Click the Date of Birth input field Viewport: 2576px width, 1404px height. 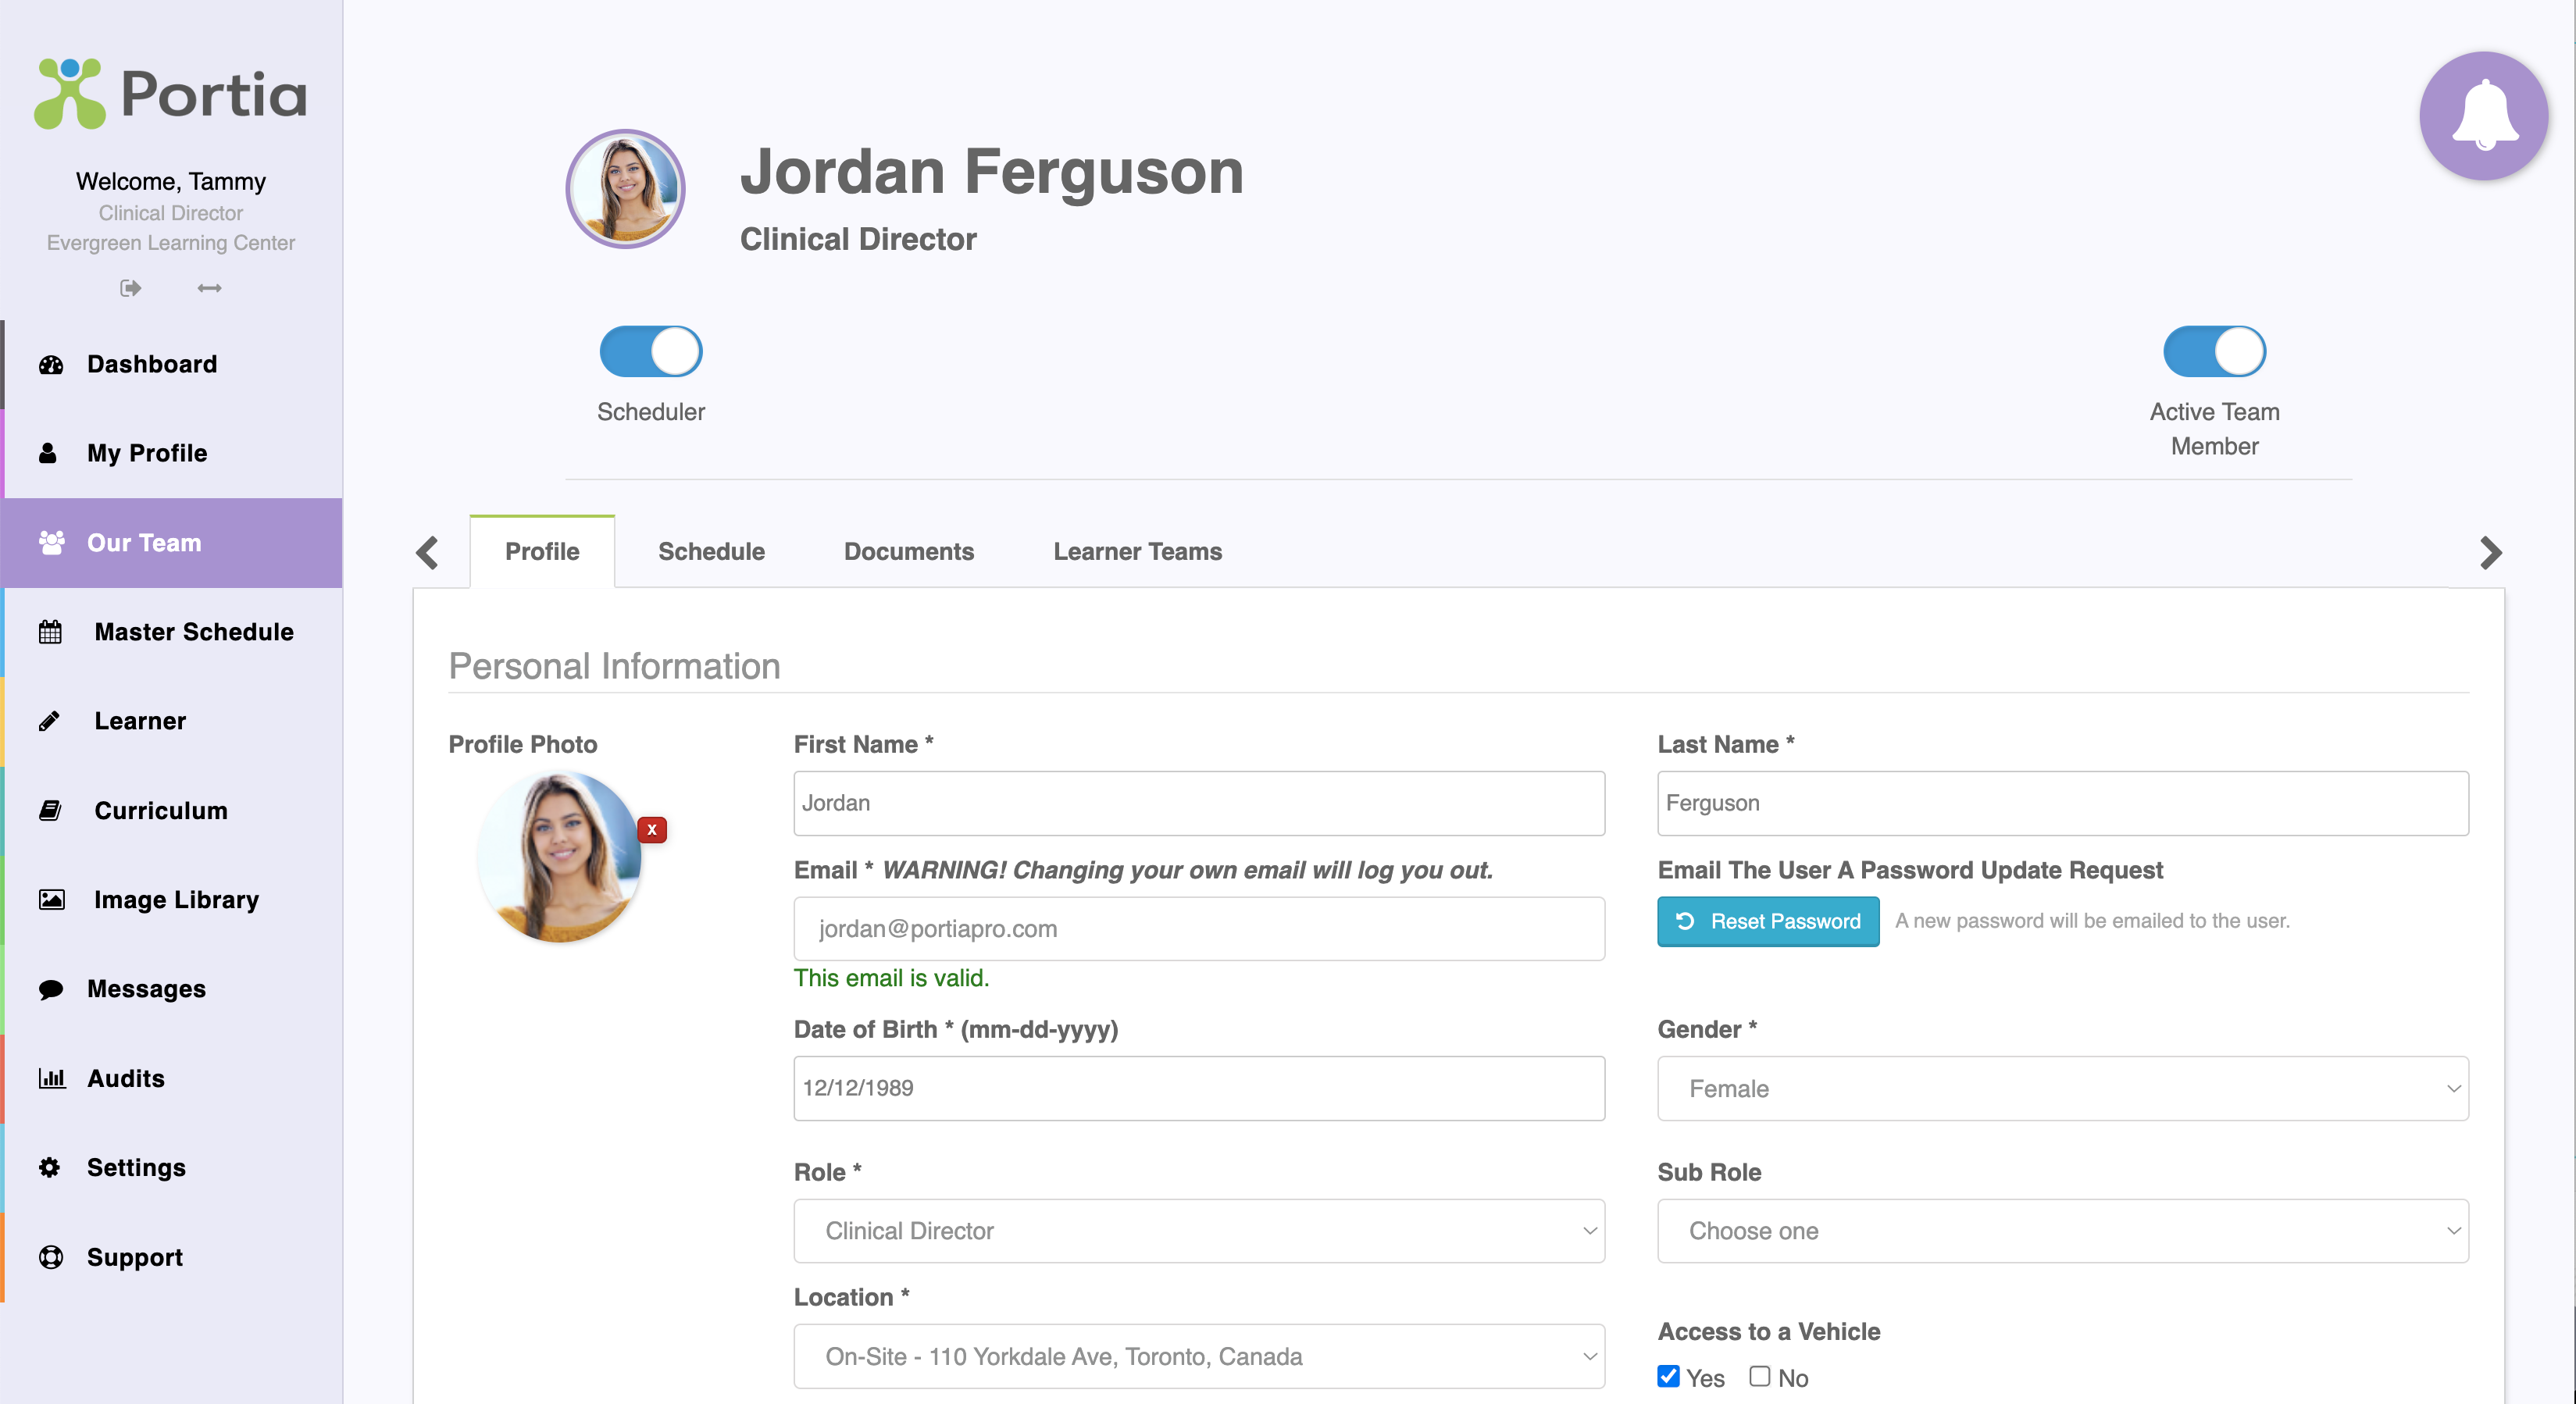pos(1198,1088)
